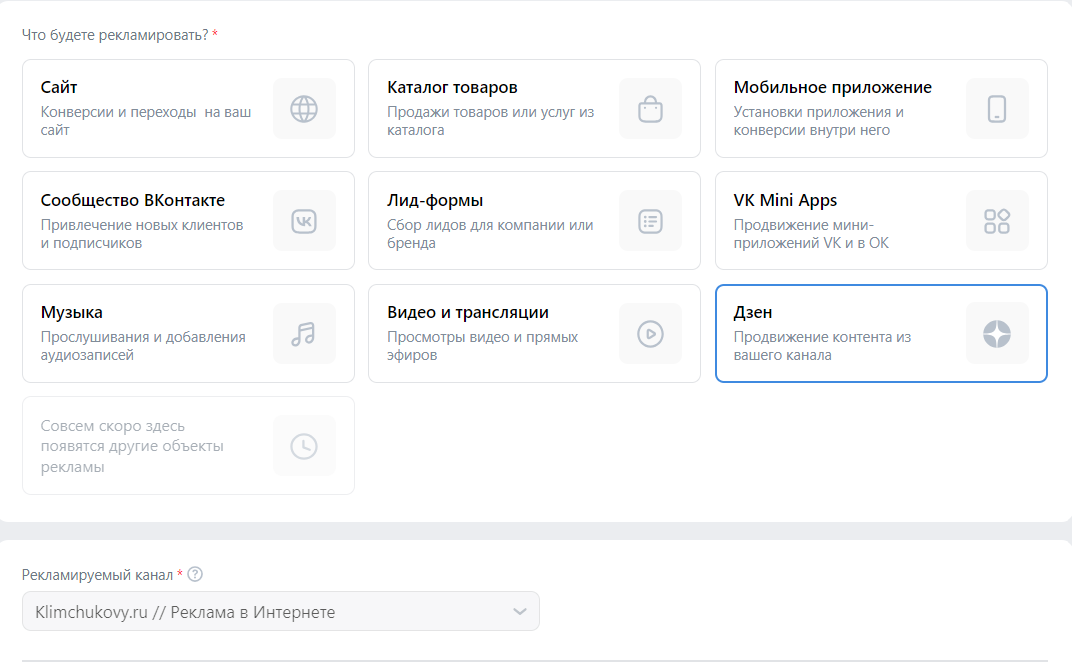Click the 'Что будете рекламировать?' label
The width and height of the screenshot is (1072, 662).
[115, 35]
